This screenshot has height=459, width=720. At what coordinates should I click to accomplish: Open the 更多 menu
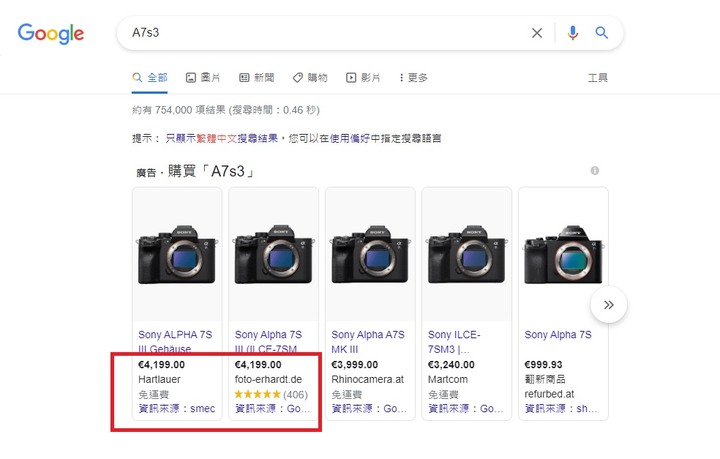pyautogui.click(x=413, y=78)
